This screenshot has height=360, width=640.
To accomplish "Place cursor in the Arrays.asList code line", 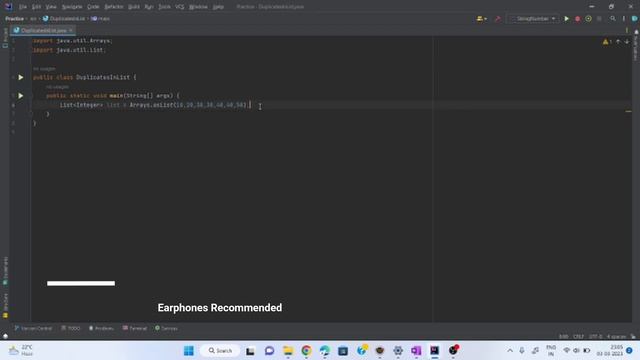I will point(155,105).
